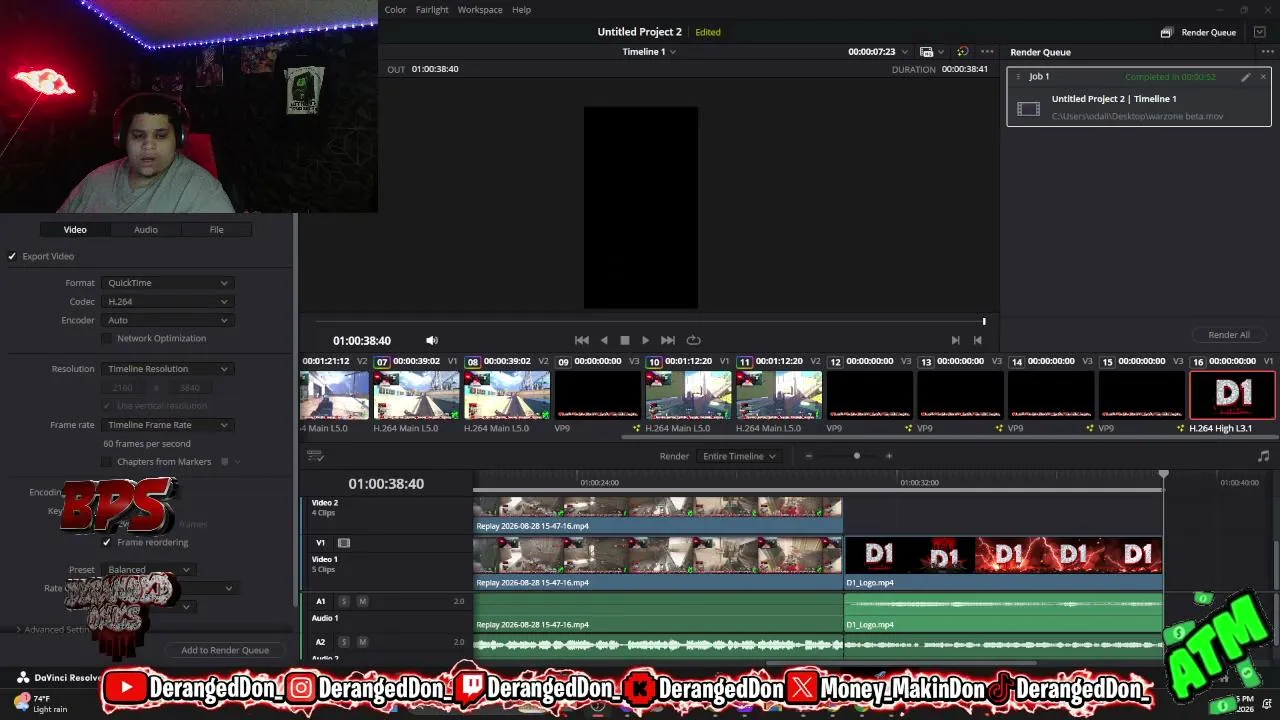This screenshot has height=720, width=1280.
Task: Toggle the Export Video checkbox
Action: tap(13, 256)
